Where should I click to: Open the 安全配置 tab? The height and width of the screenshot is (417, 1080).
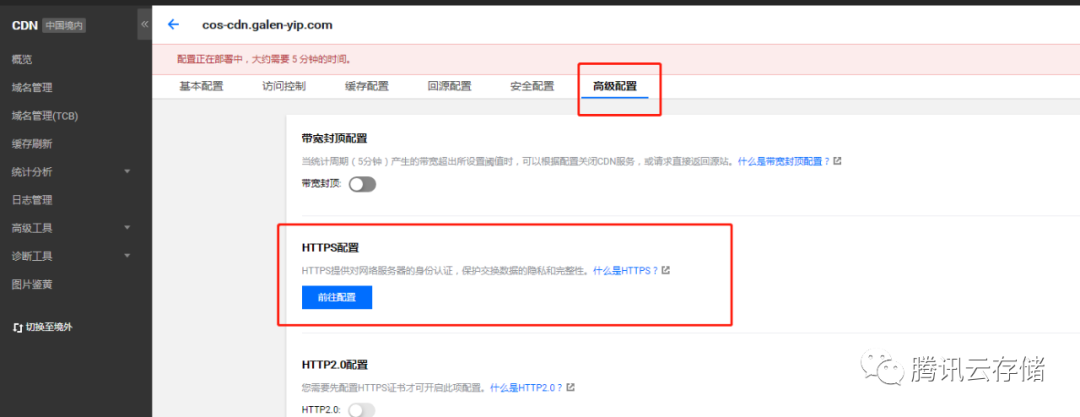pyautogui.click(x=532, y=86)
